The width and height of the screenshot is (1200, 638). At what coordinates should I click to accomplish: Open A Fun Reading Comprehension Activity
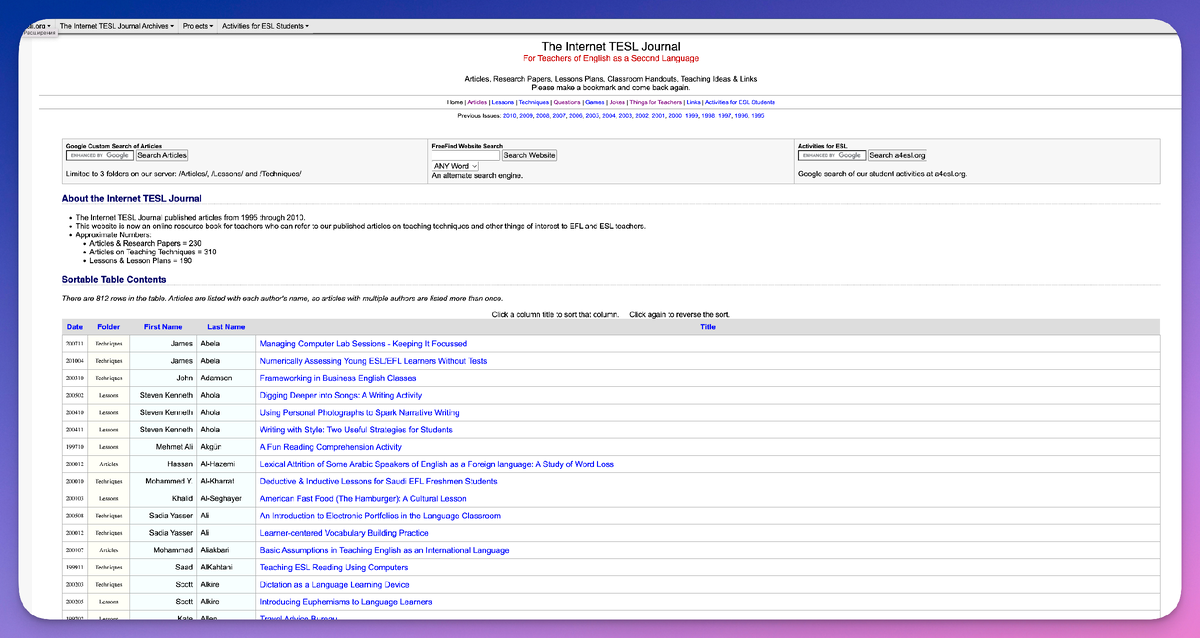[330, 447]
